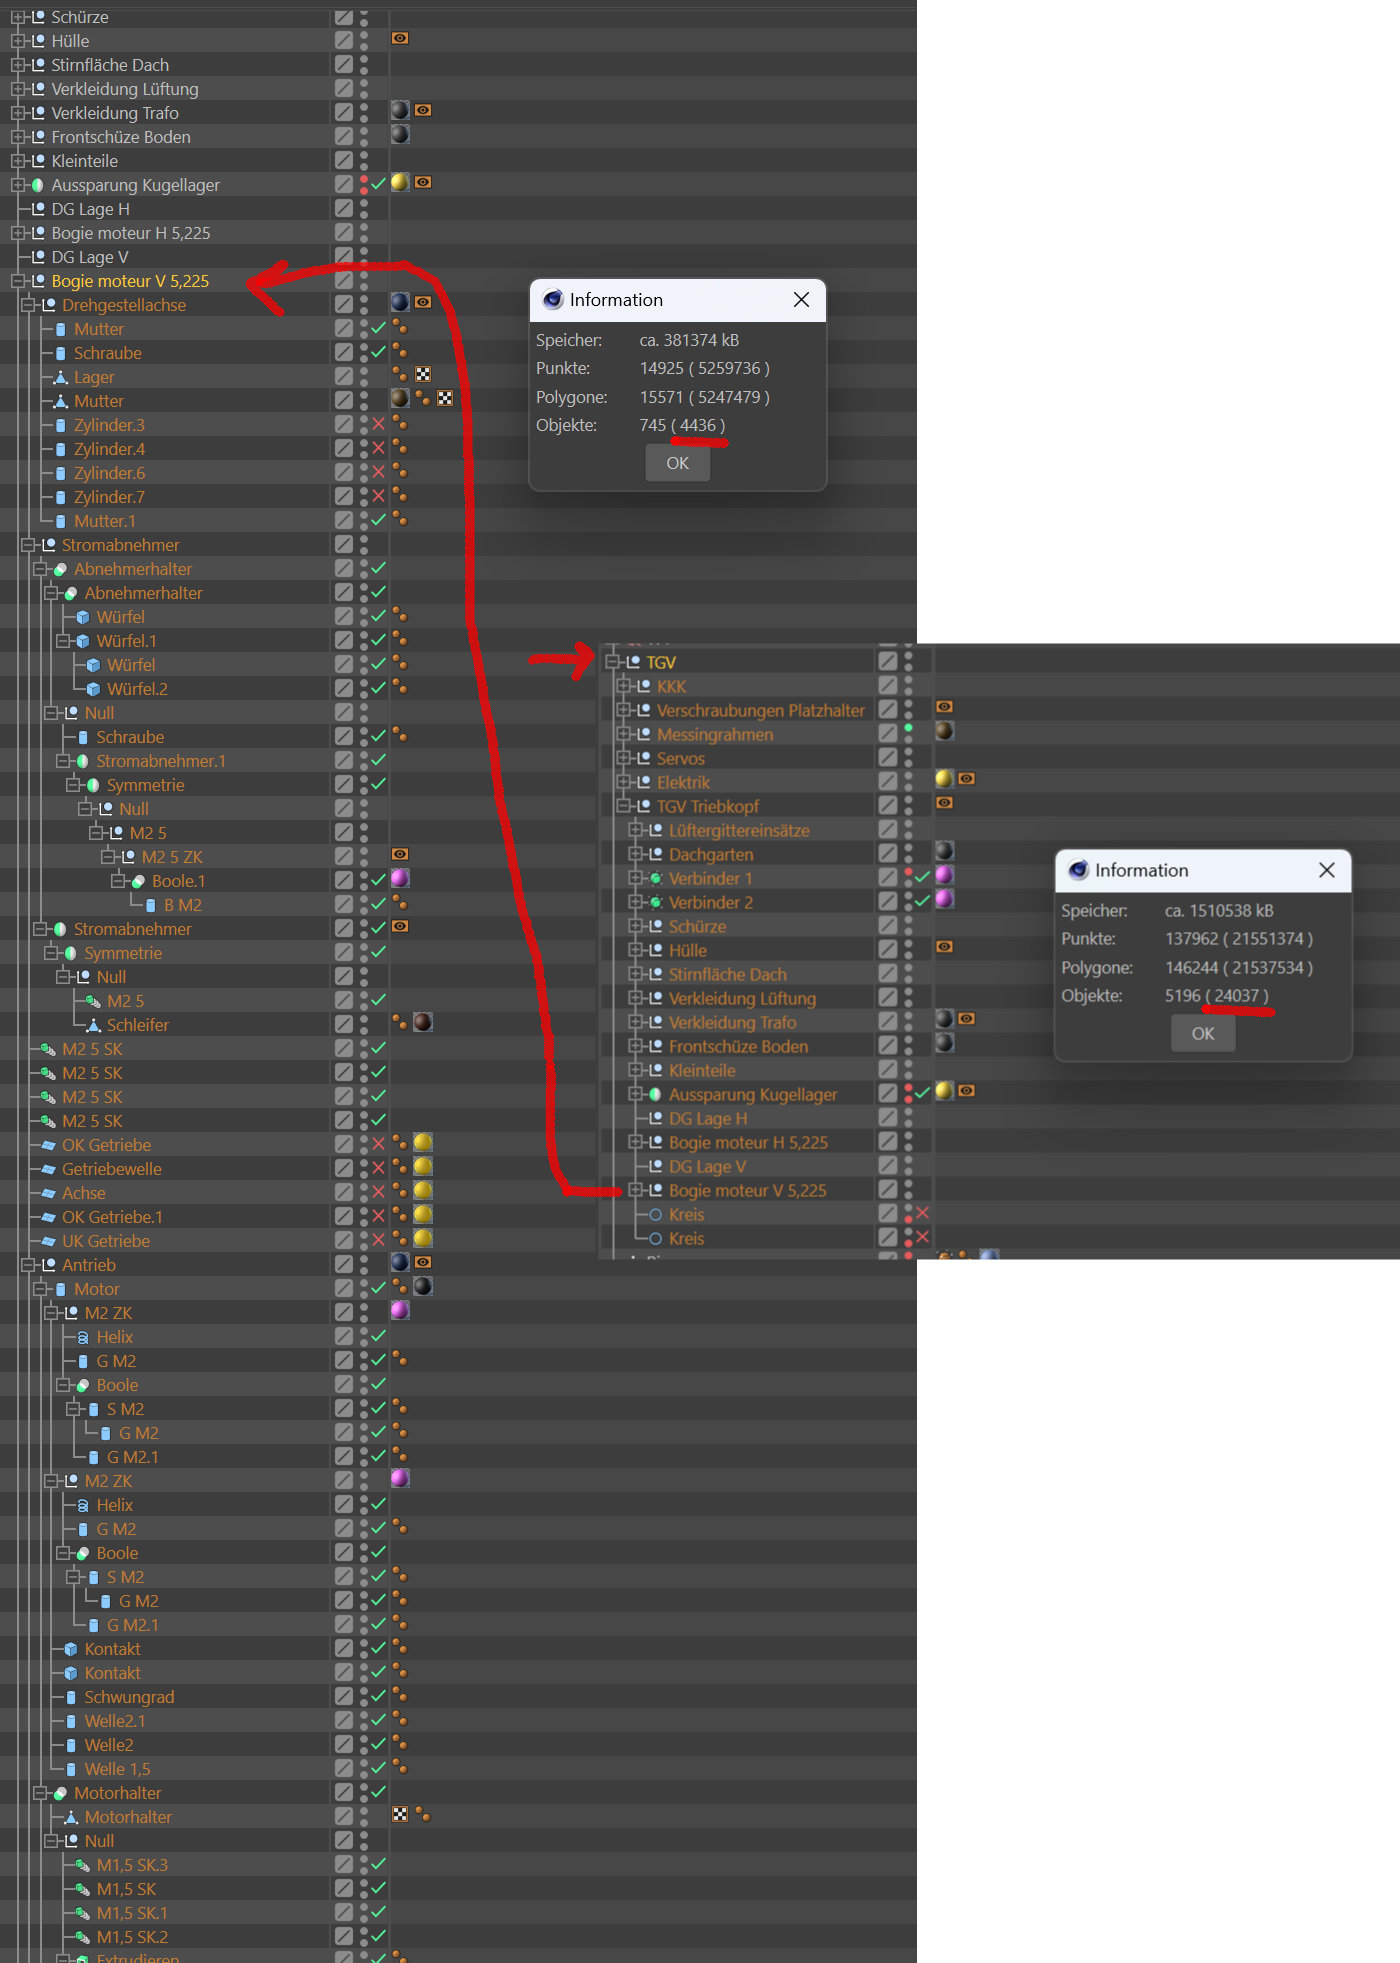
Task: Click the Würfel.2 cube icon
Action: pyautogui.click(x=94, y=689)
